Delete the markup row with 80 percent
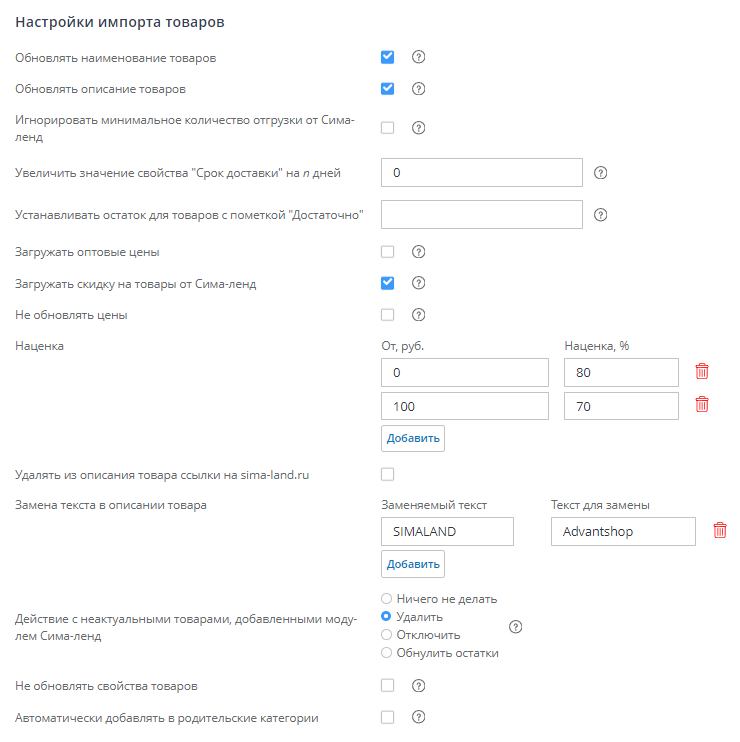740x742 pixels. coord(702,372)
